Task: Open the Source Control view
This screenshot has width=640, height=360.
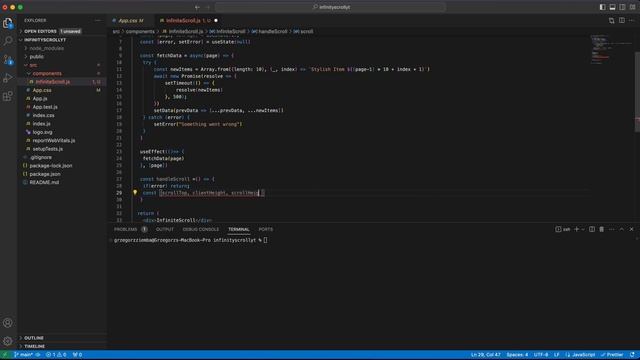Action: click(8, 60)
